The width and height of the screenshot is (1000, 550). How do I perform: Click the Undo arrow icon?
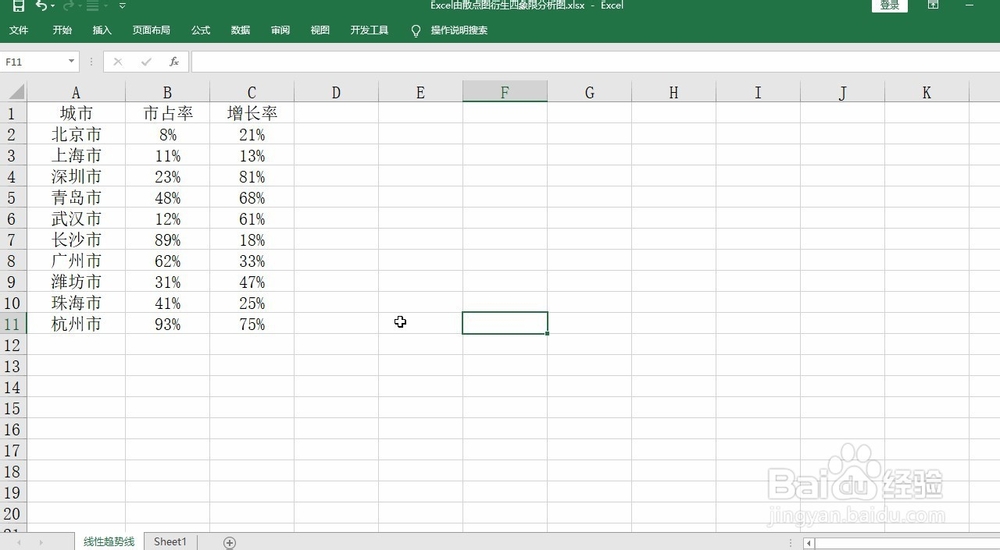pyautogui.click(x=41, y=6)
